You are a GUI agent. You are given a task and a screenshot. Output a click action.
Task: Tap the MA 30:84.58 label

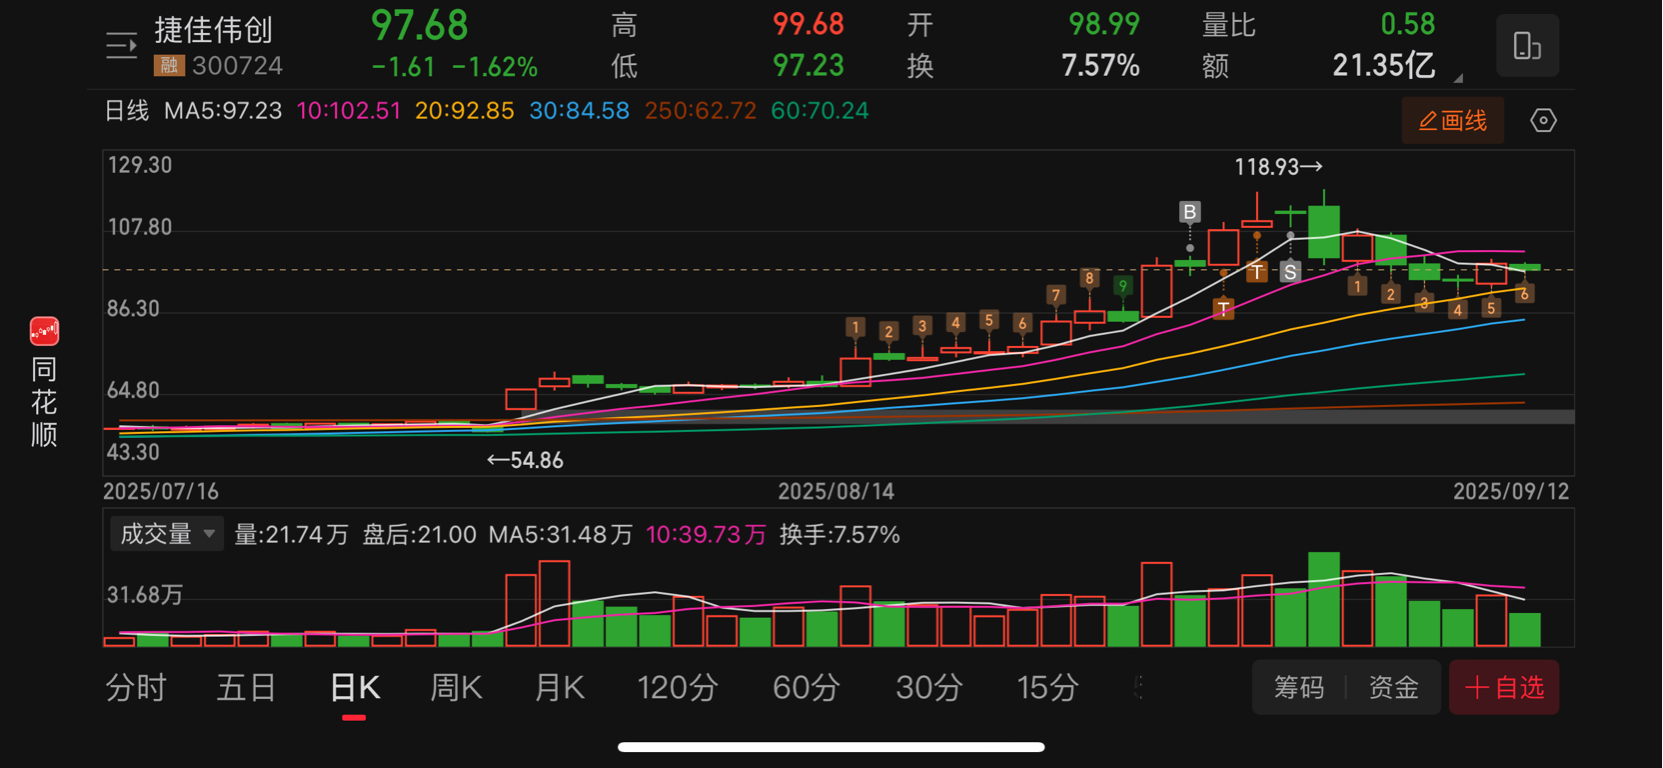579,111
